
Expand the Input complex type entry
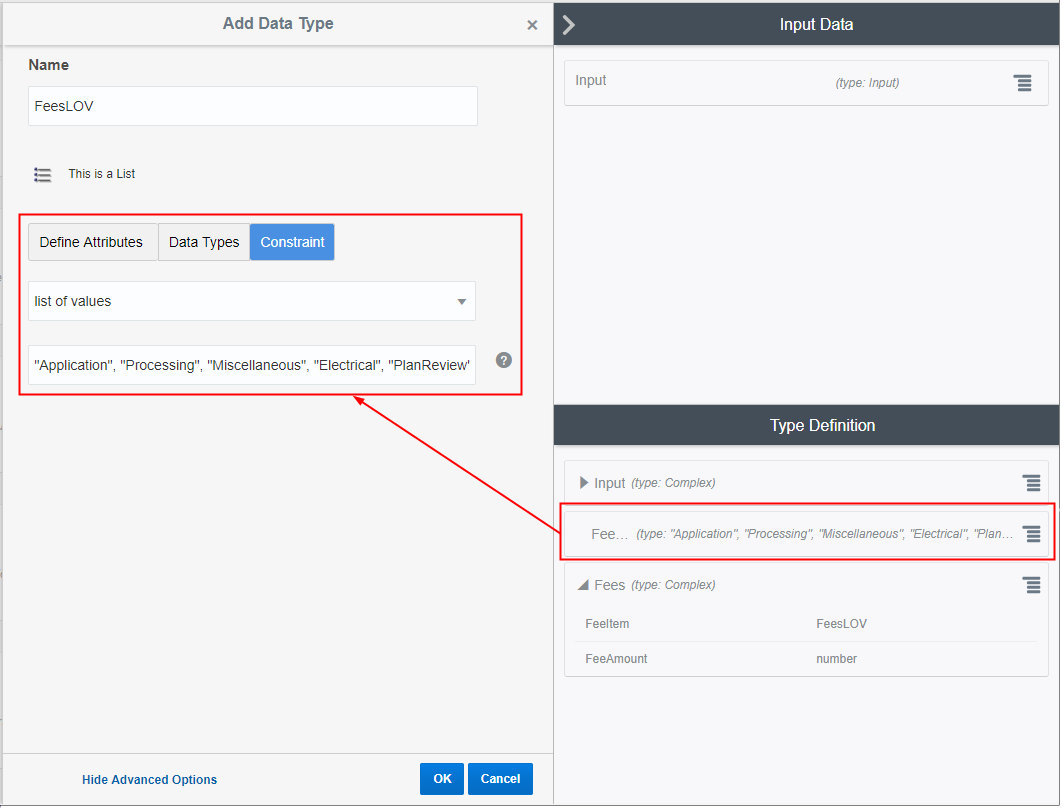585,483
